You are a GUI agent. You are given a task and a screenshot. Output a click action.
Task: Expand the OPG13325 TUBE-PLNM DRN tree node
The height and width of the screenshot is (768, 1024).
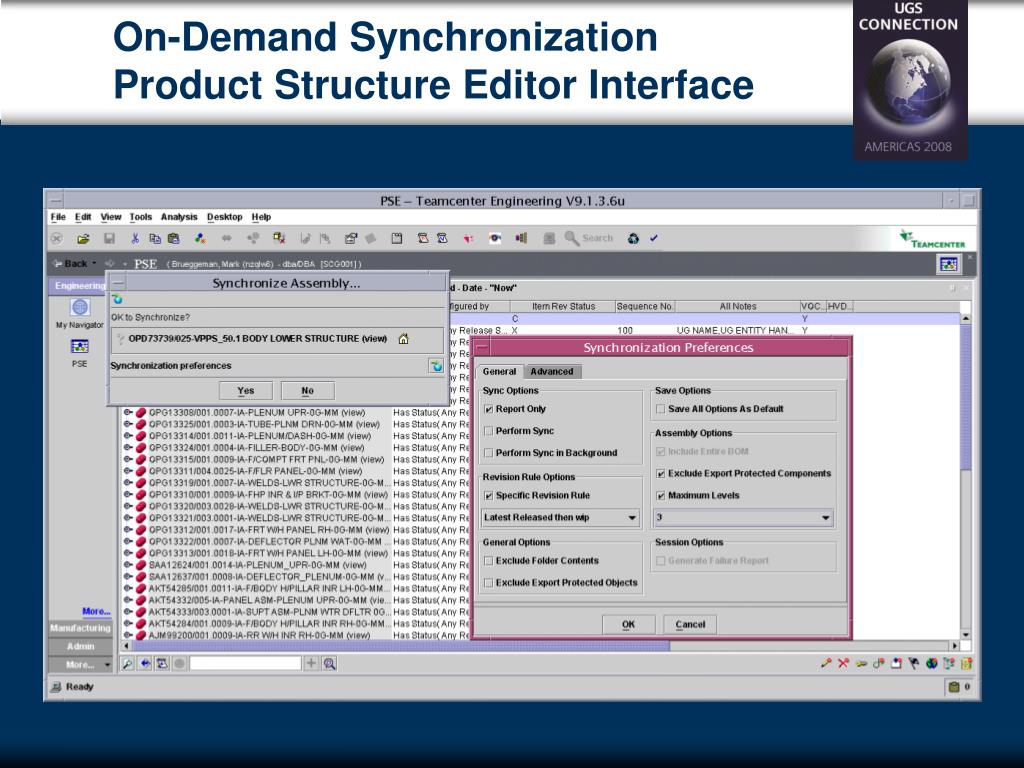[x=128, y=424]
